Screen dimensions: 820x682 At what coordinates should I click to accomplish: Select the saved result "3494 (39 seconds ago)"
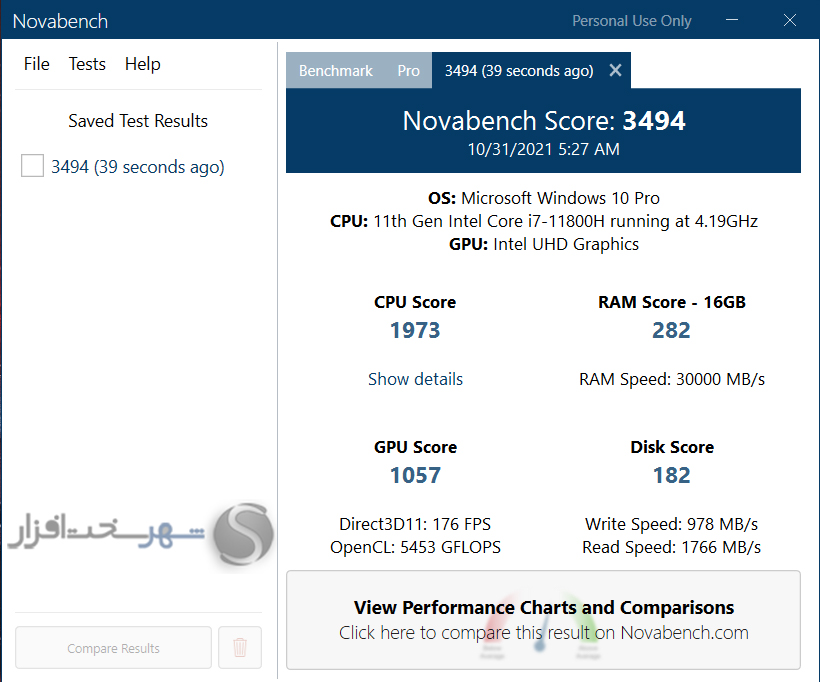(138, 167)
